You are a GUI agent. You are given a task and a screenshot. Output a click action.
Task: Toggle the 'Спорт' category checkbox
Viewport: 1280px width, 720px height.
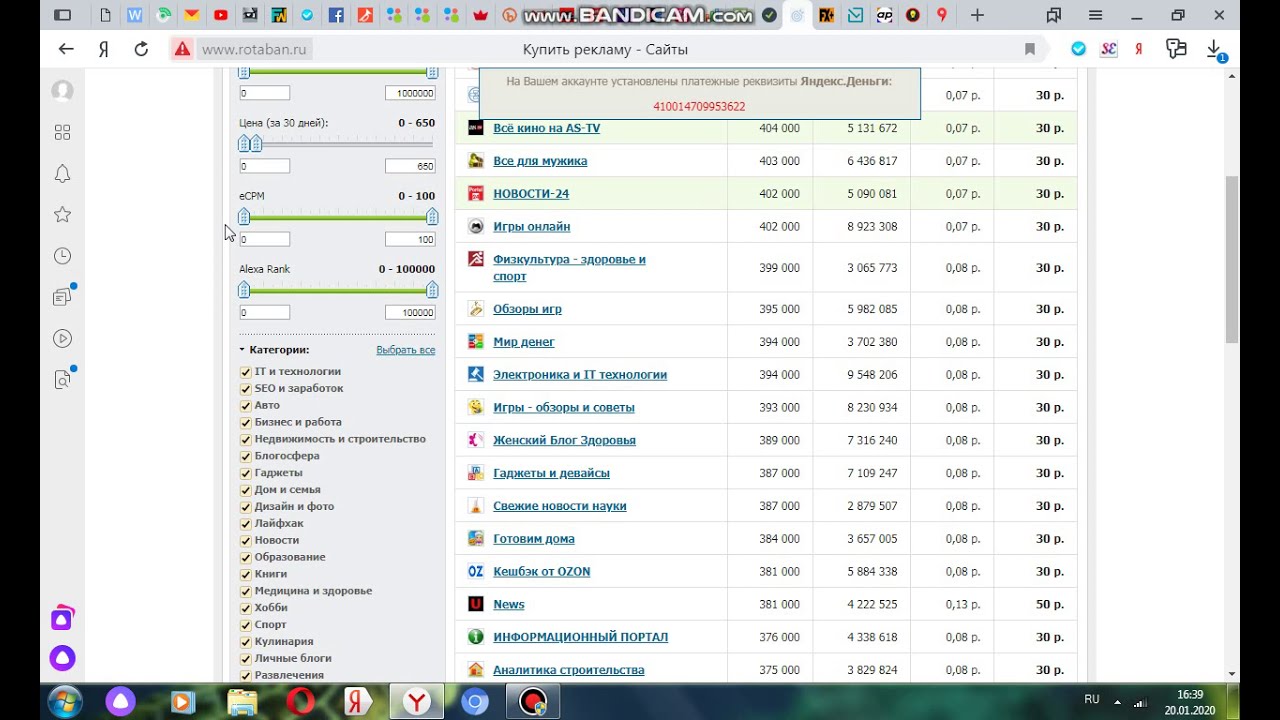click(245, 624)
